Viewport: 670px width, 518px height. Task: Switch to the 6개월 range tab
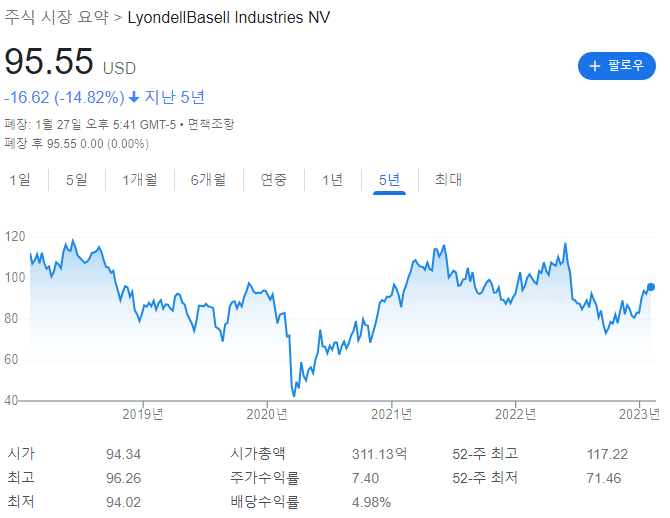(208, 180)
